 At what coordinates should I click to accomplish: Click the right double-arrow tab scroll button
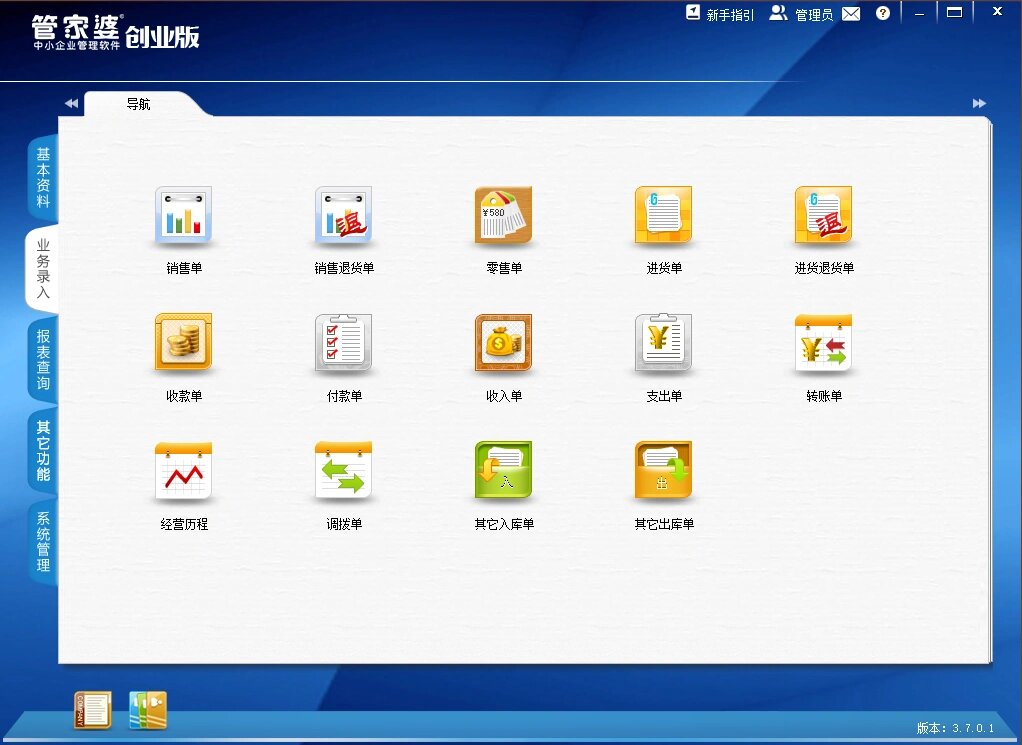coord(978,103)
